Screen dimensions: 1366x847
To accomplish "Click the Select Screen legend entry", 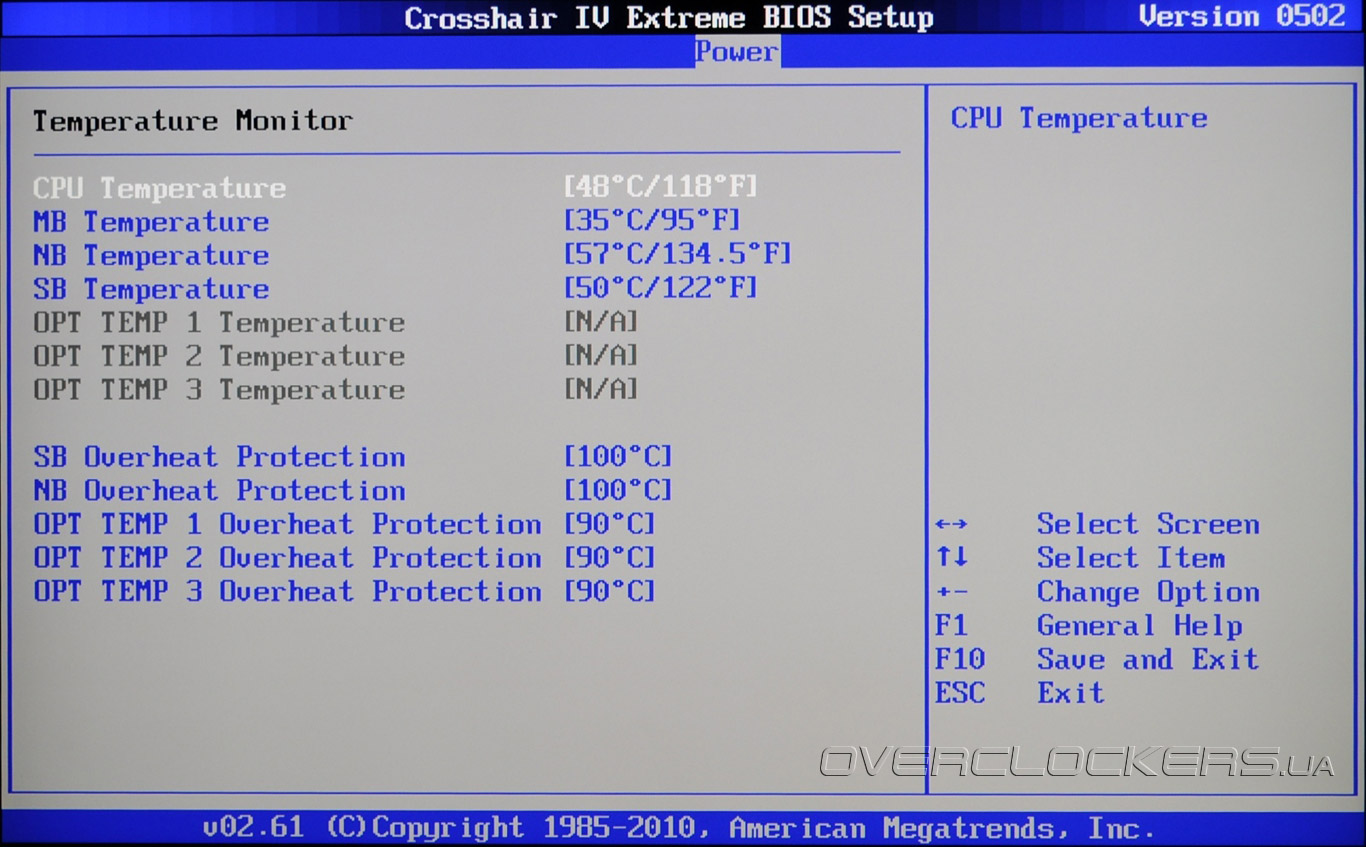I will pos(1148,525).
